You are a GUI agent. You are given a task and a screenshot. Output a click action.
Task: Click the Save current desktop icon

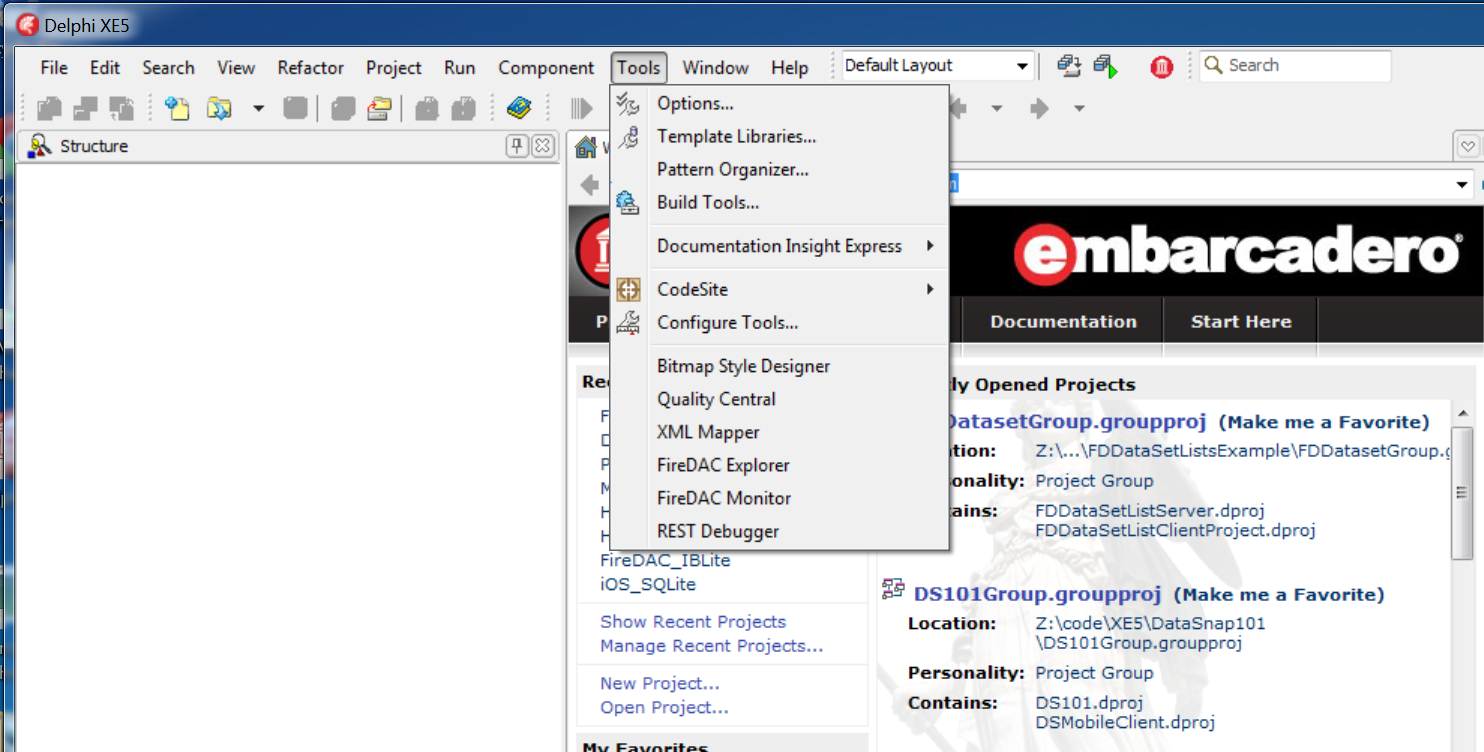tap(1069, 66)
